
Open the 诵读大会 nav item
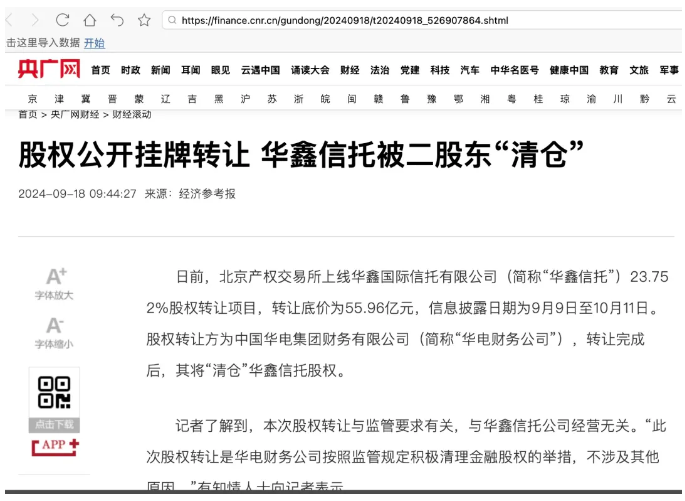click(x=310, y=70)
